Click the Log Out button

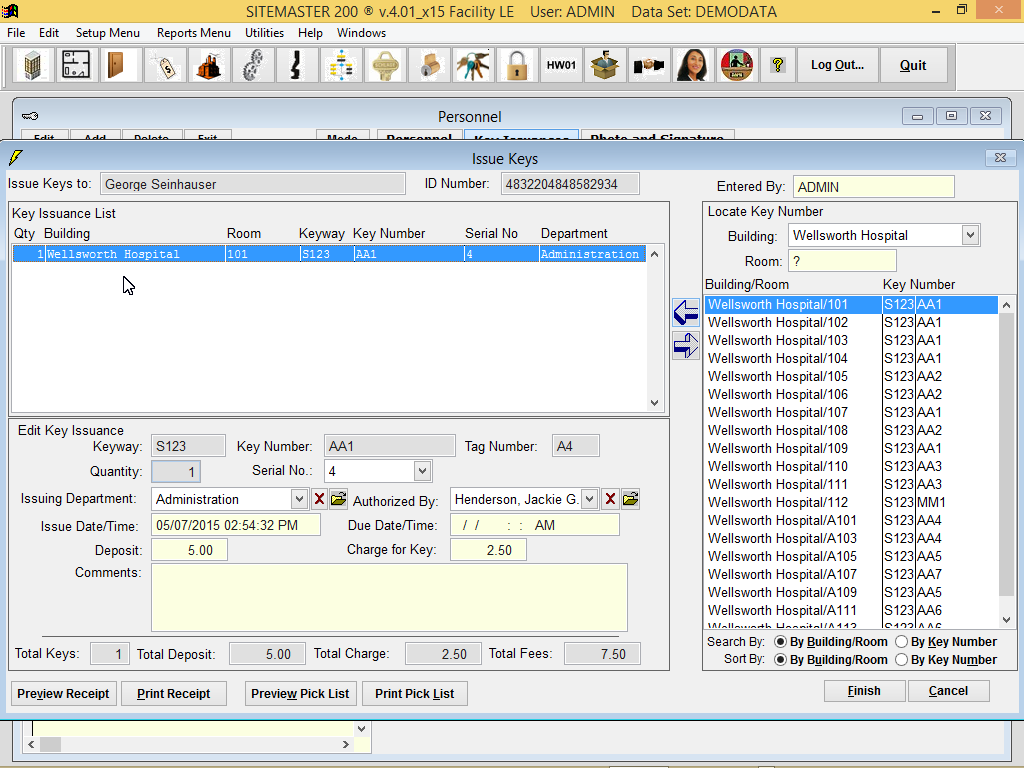837,65
